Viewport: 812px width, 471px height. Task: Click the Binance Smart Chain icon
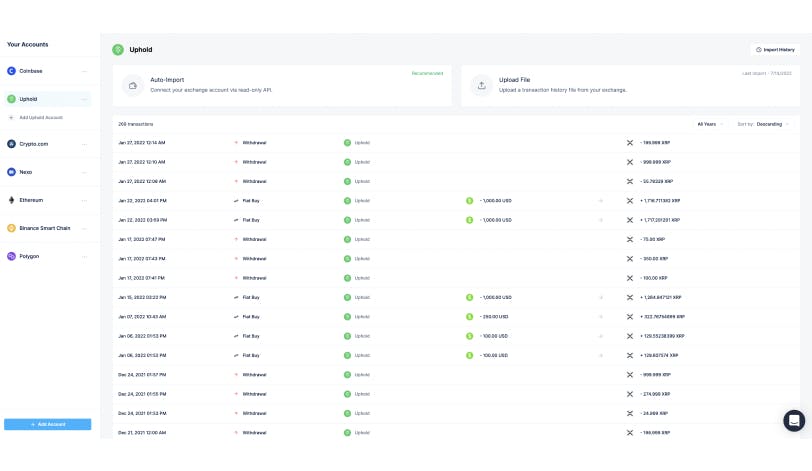[x=11, y=228]
